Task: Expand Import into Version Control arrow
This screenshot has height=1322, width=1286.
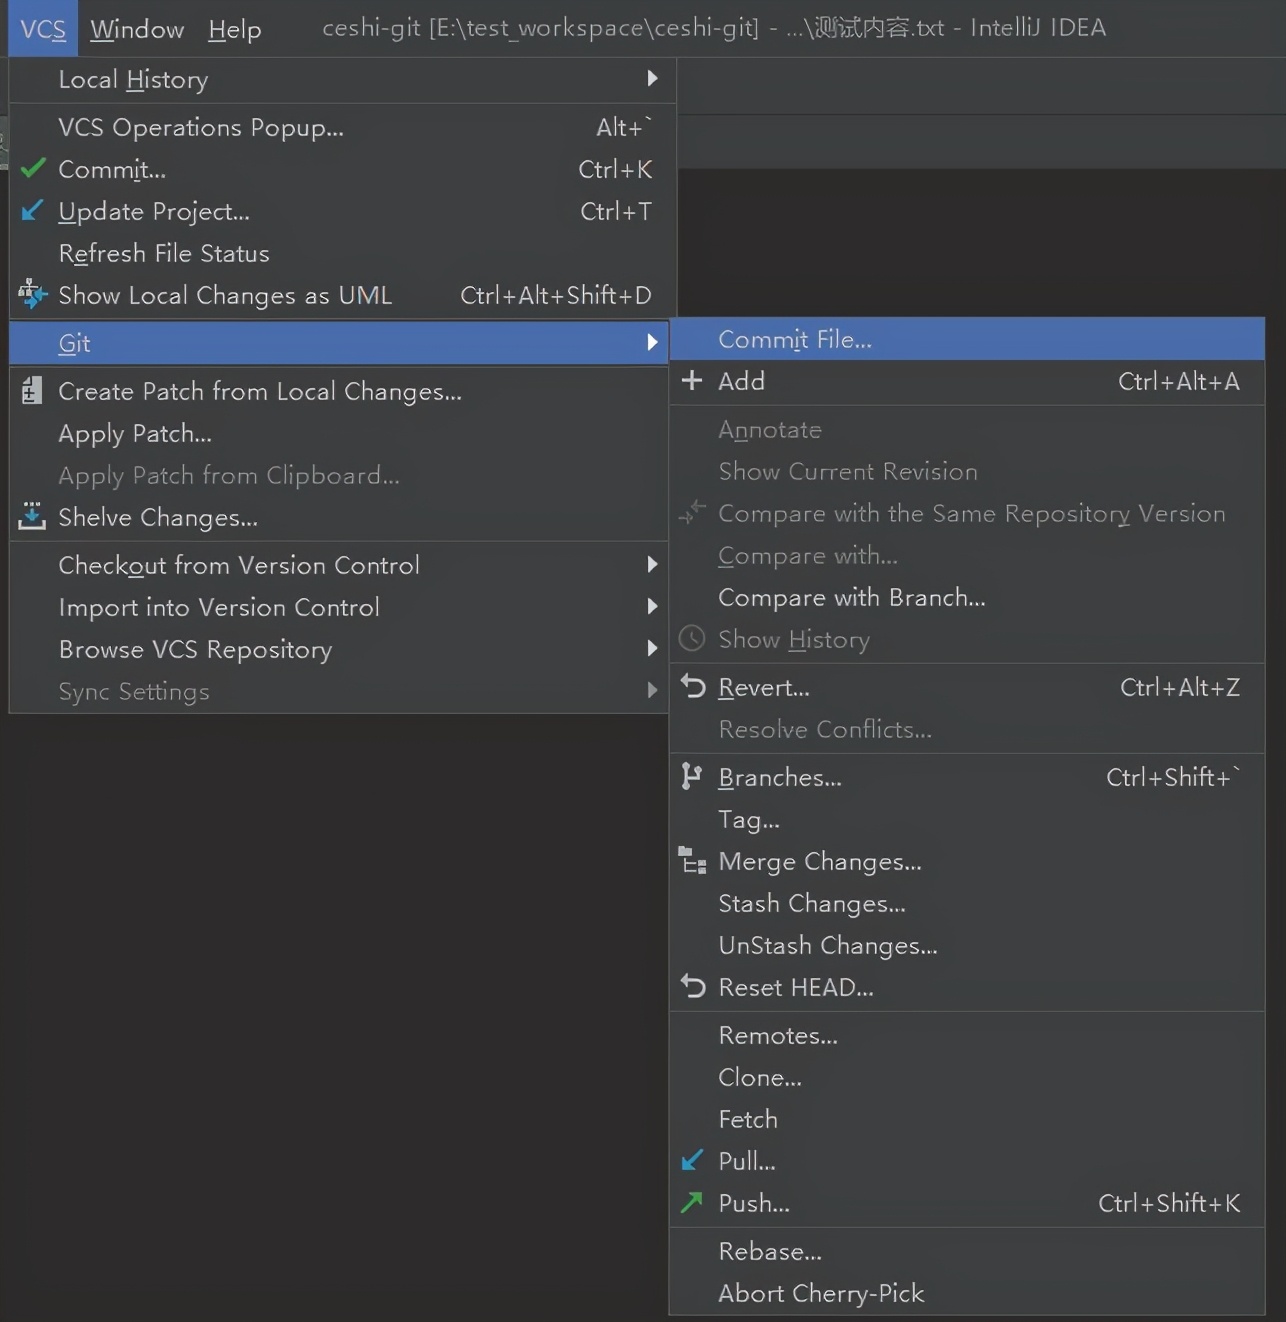Action: pos(652,606)
